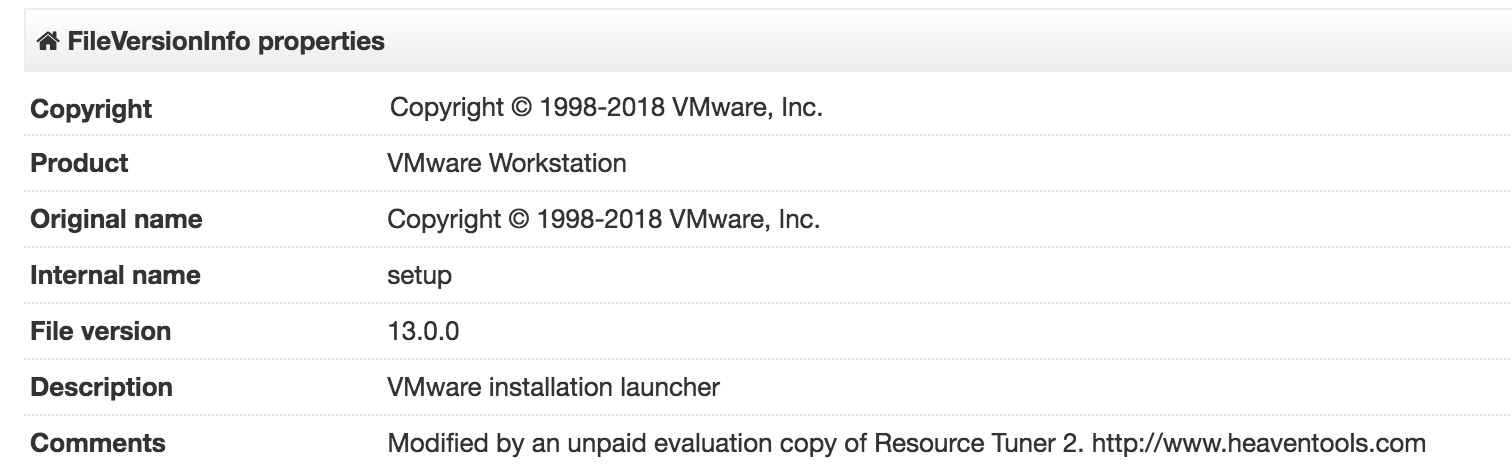Select the 'setup' internal name value

(x=419, y=276)
